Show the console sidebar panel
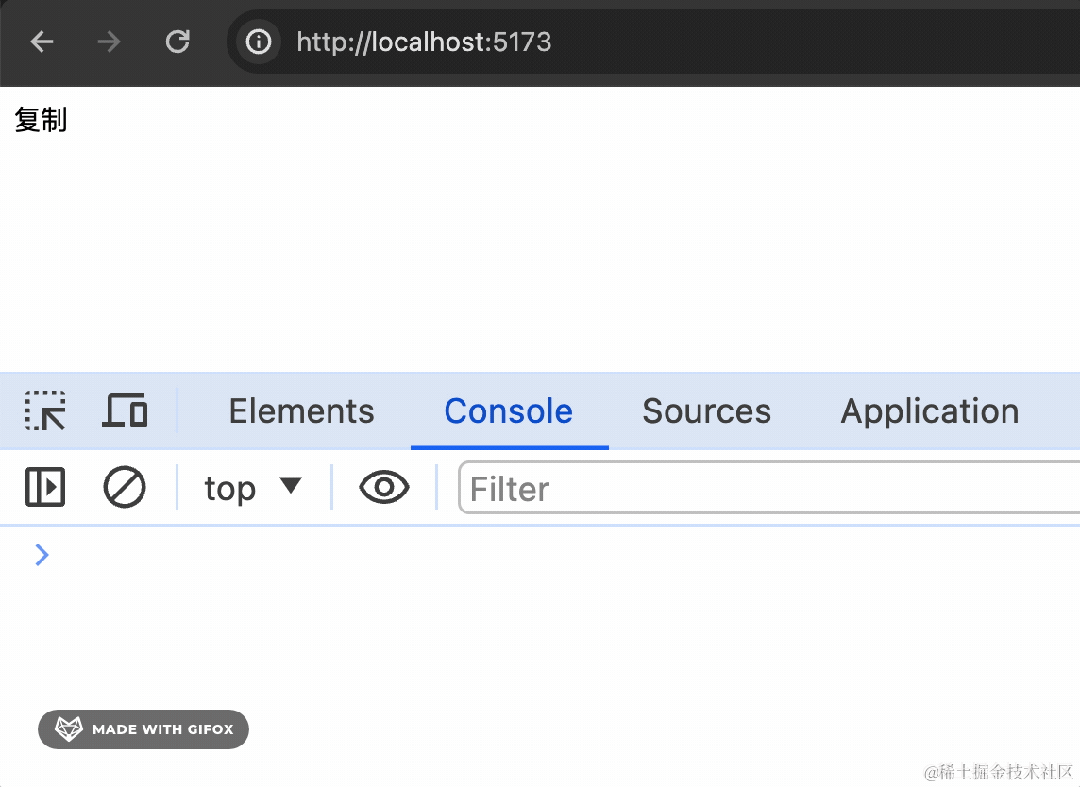Image resolution: width=1080 pixels, height=787 pixels. 45,488
